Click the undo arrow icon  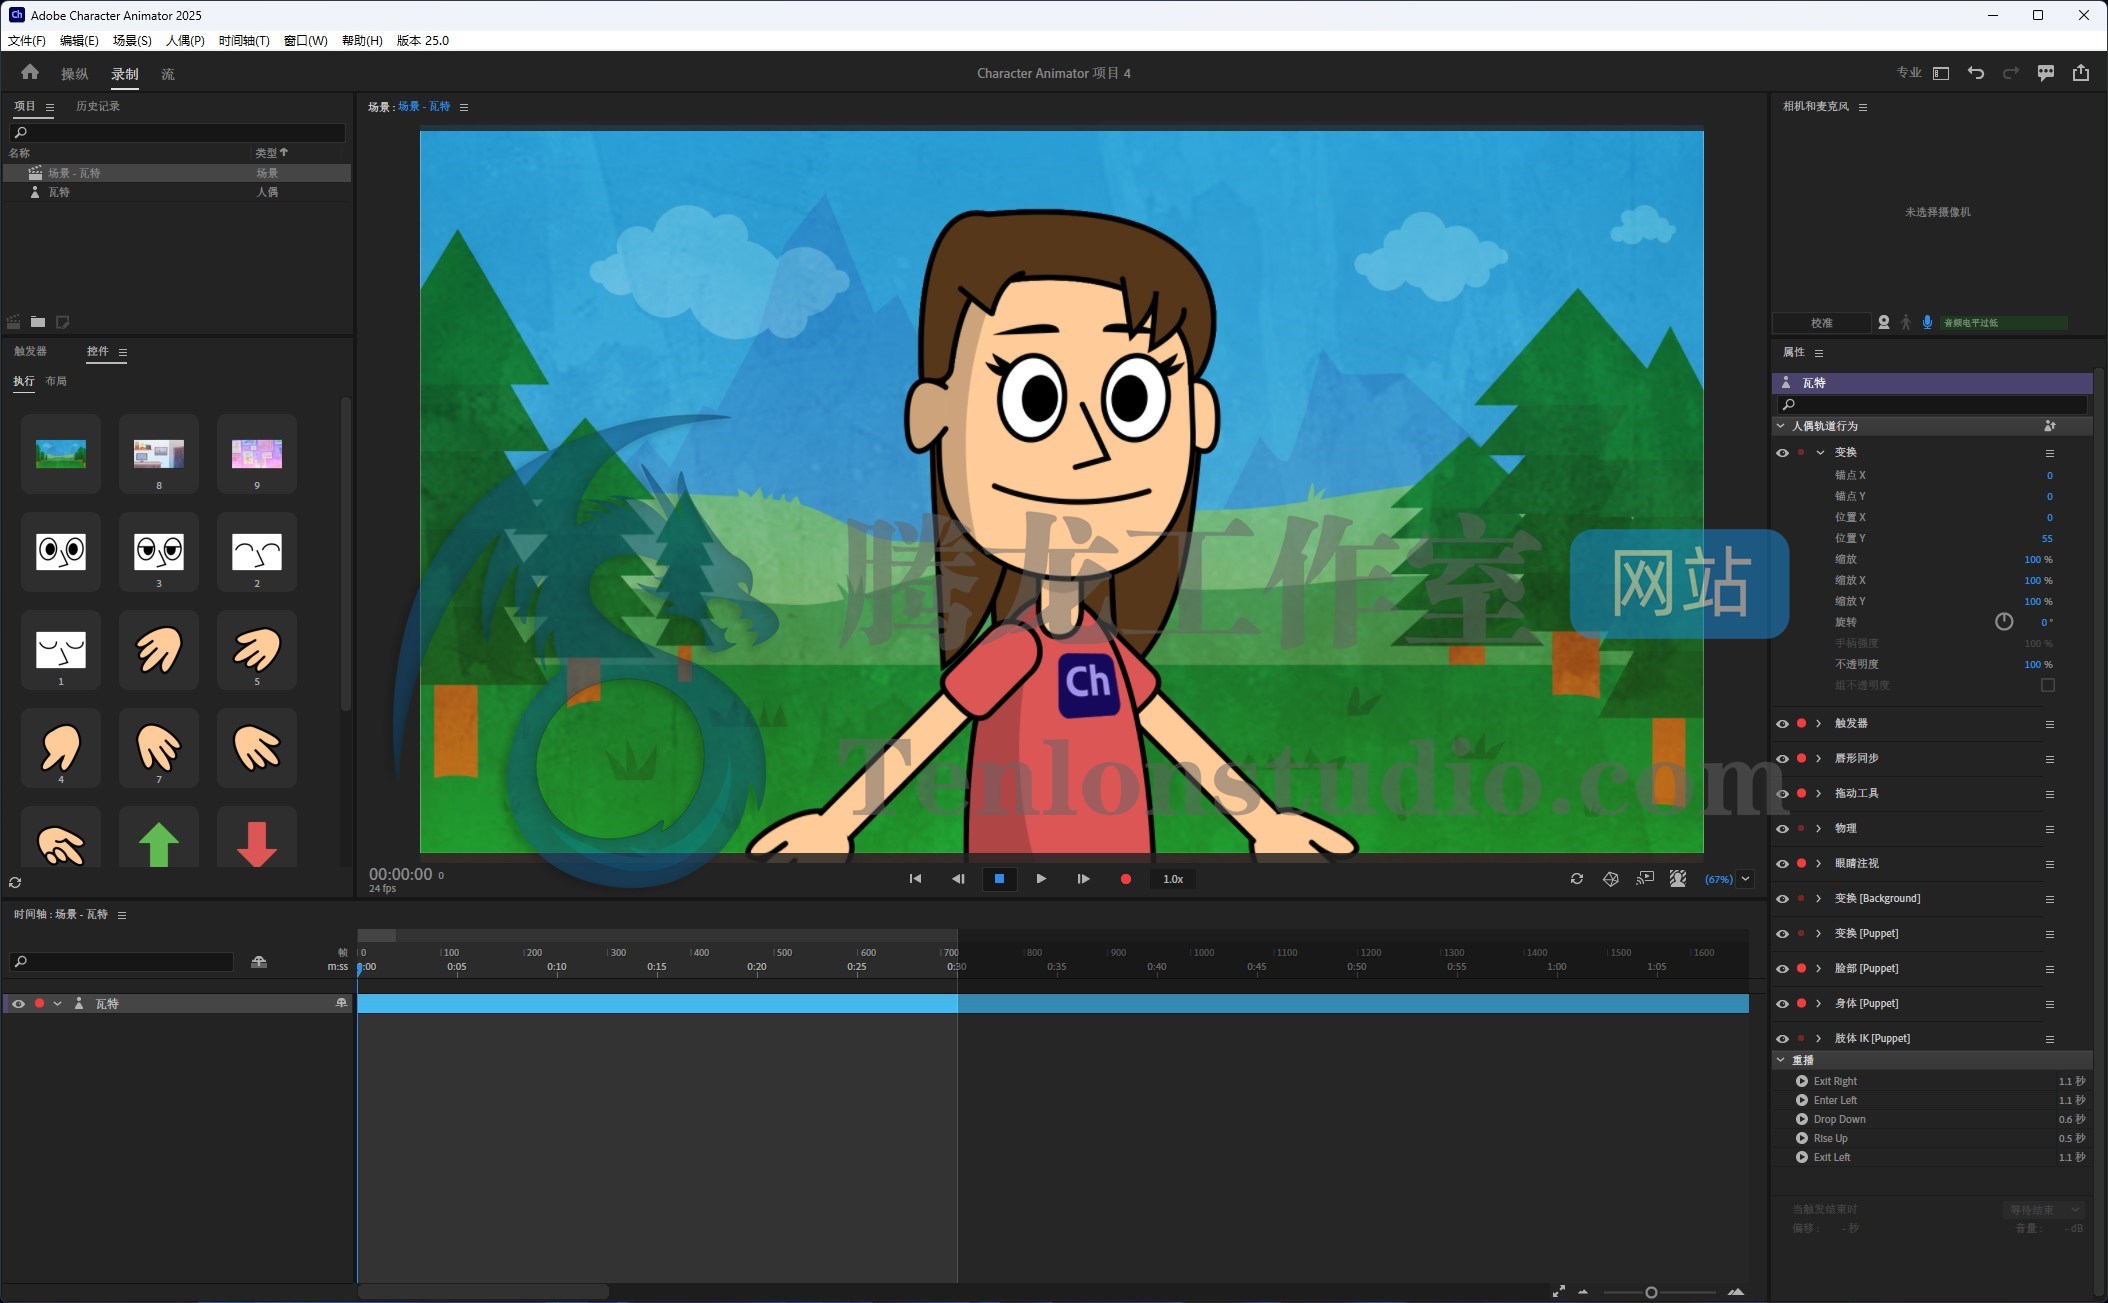coord(1975,73)
